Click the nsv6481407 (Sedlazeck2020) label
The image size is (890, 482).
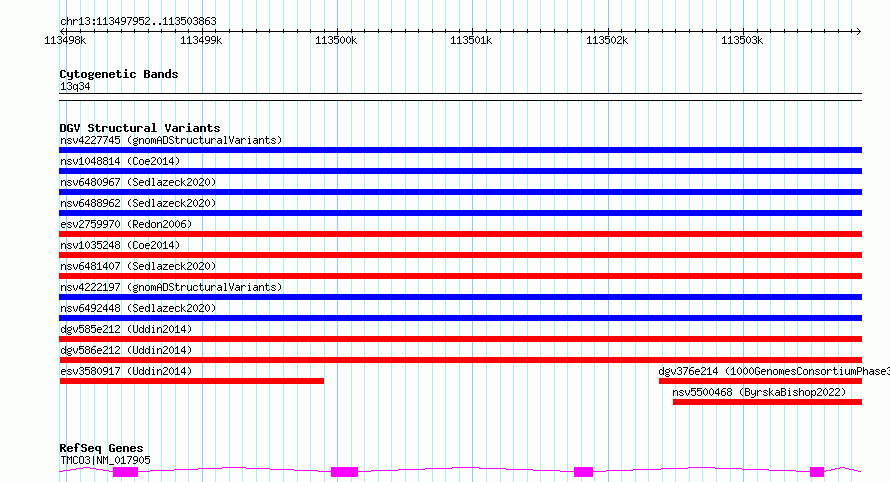coord(138,266)
